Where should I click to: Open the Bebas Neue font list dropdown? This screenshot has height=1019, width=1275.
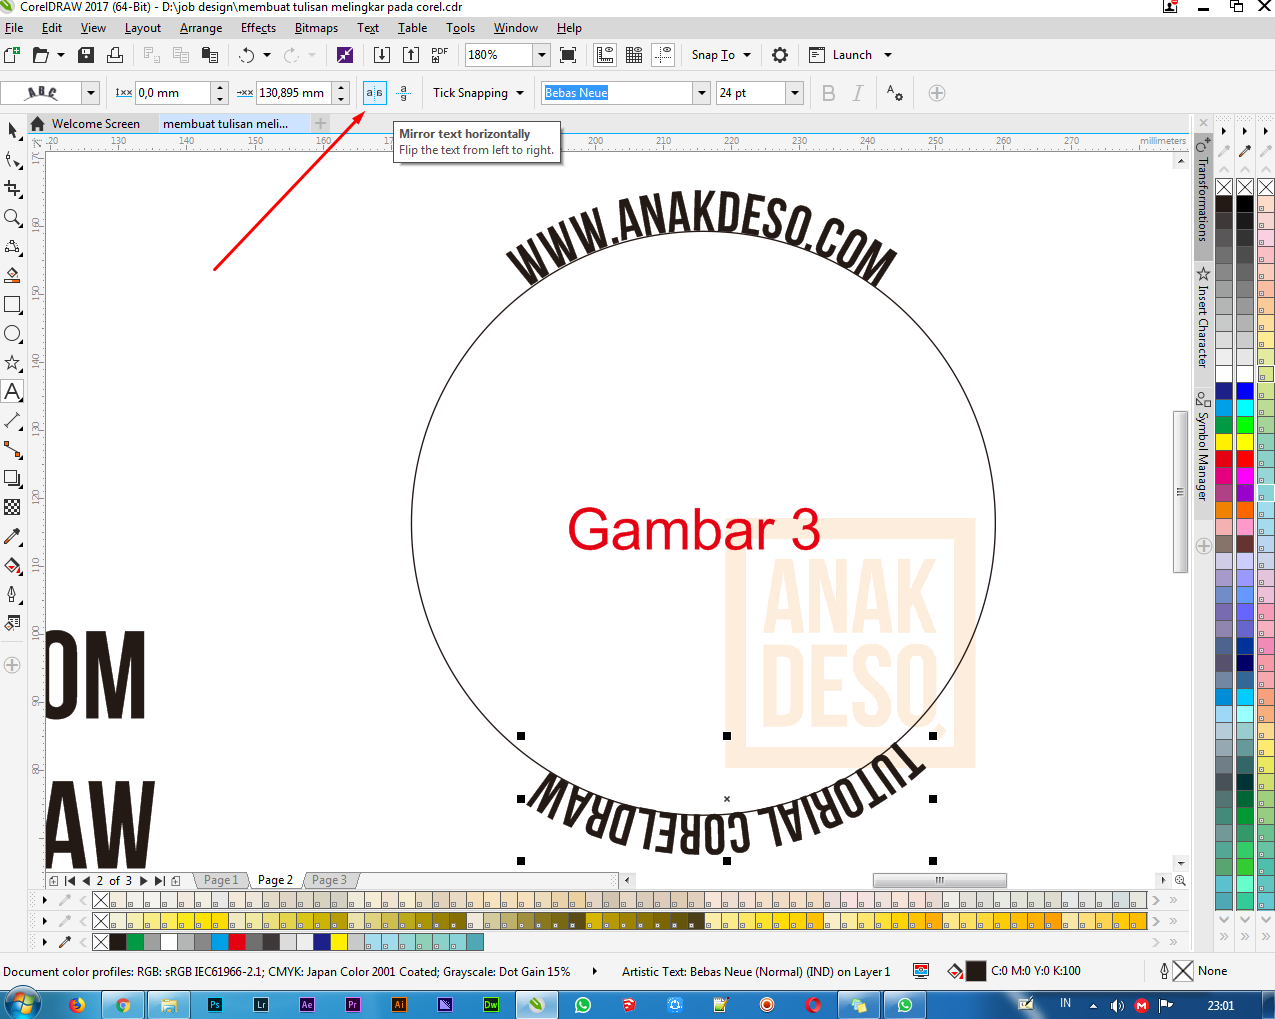[x=700, y=93]
